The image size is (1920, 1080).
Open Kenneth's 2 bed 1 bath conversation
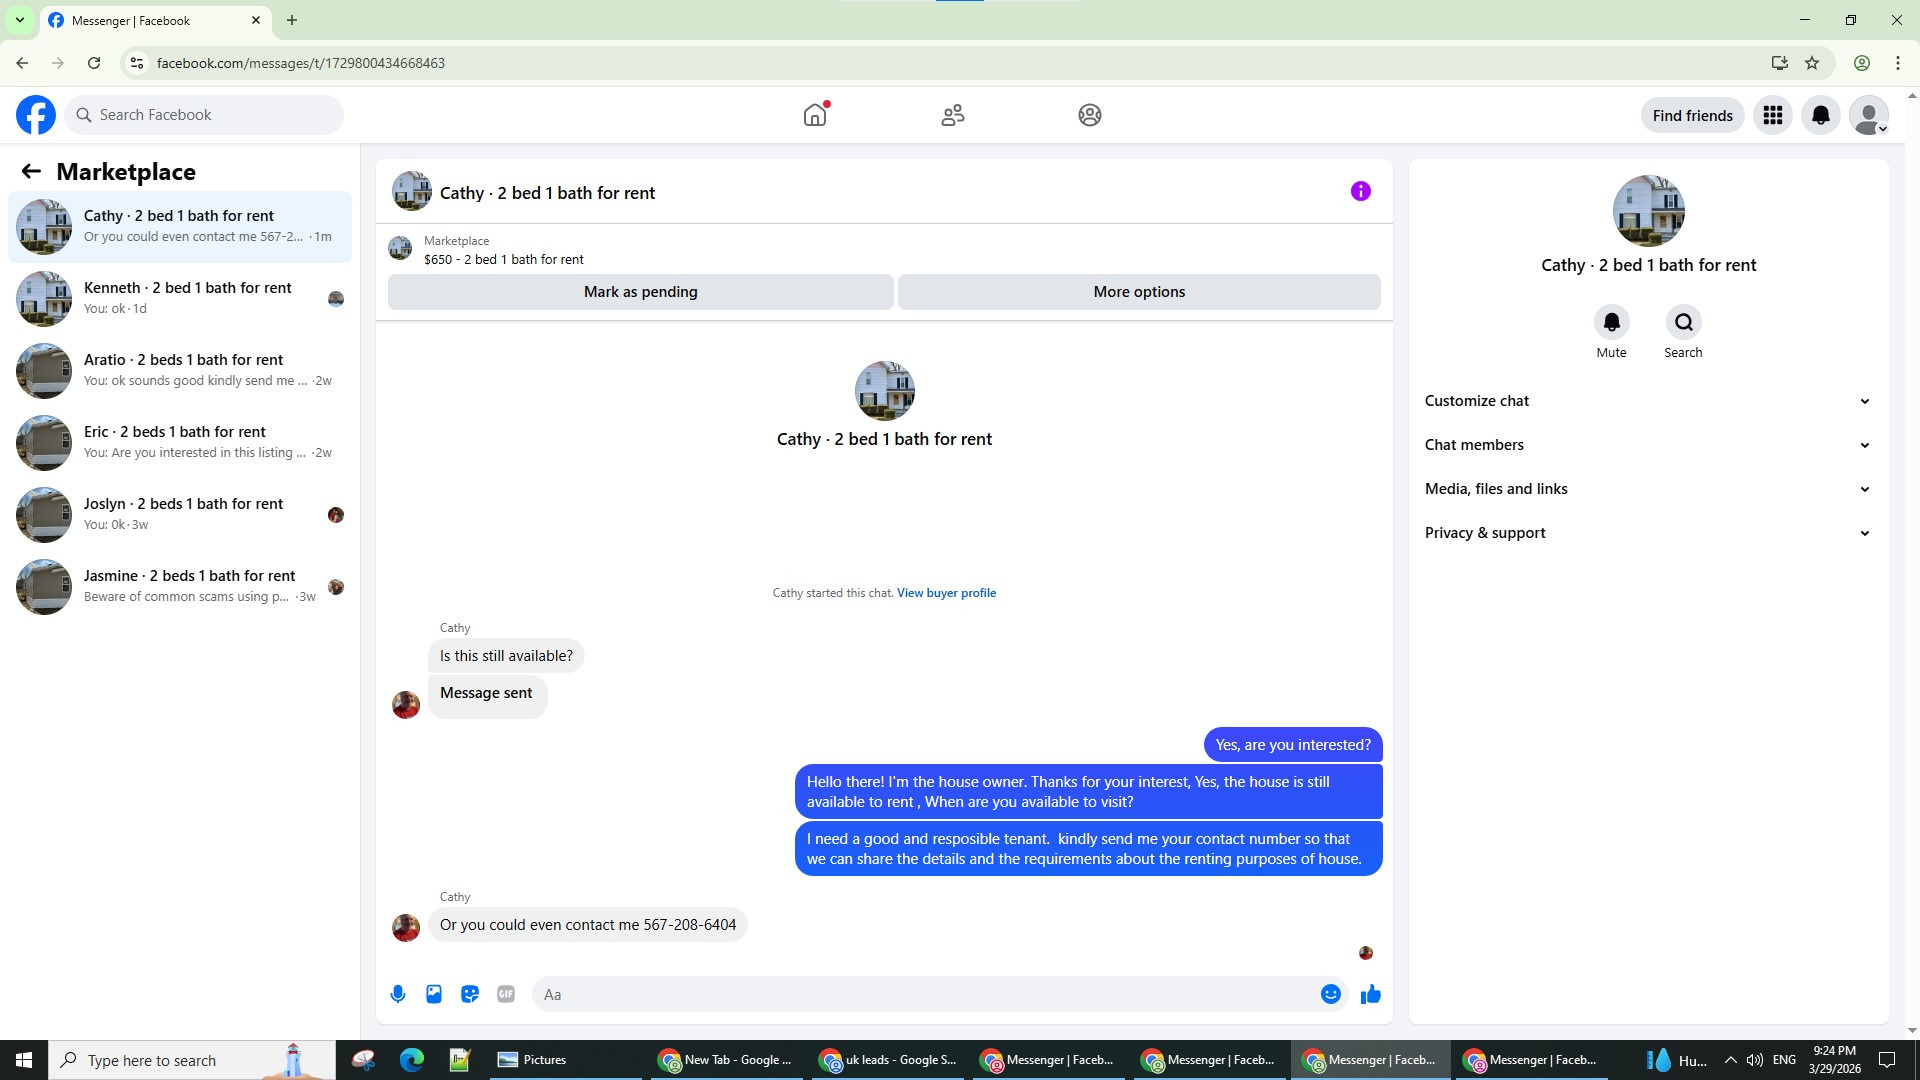180,298
